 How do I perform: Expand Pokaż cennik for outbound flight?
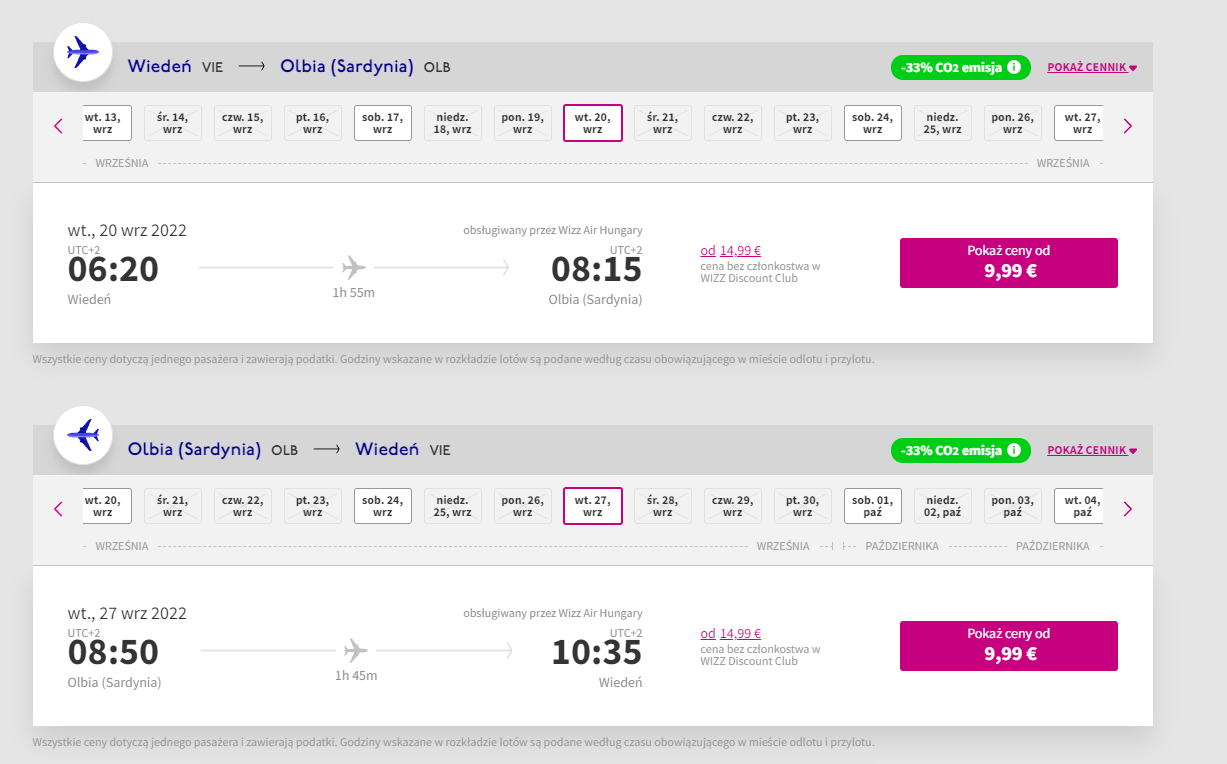[x=1092, y=68]
